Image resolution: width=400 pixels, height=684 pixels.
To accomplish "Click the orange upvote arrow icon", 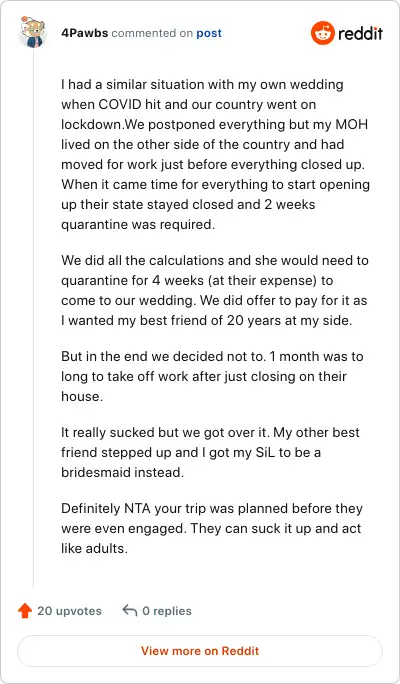I will coord(25,611).
